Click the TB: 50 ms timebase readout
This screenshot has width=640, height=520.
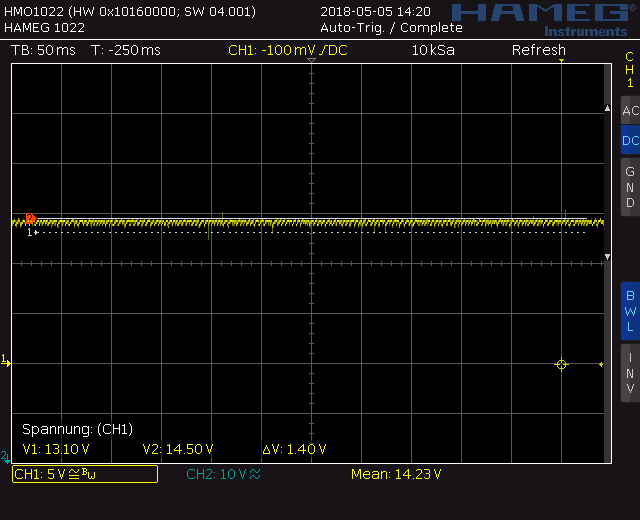[43, 50]
